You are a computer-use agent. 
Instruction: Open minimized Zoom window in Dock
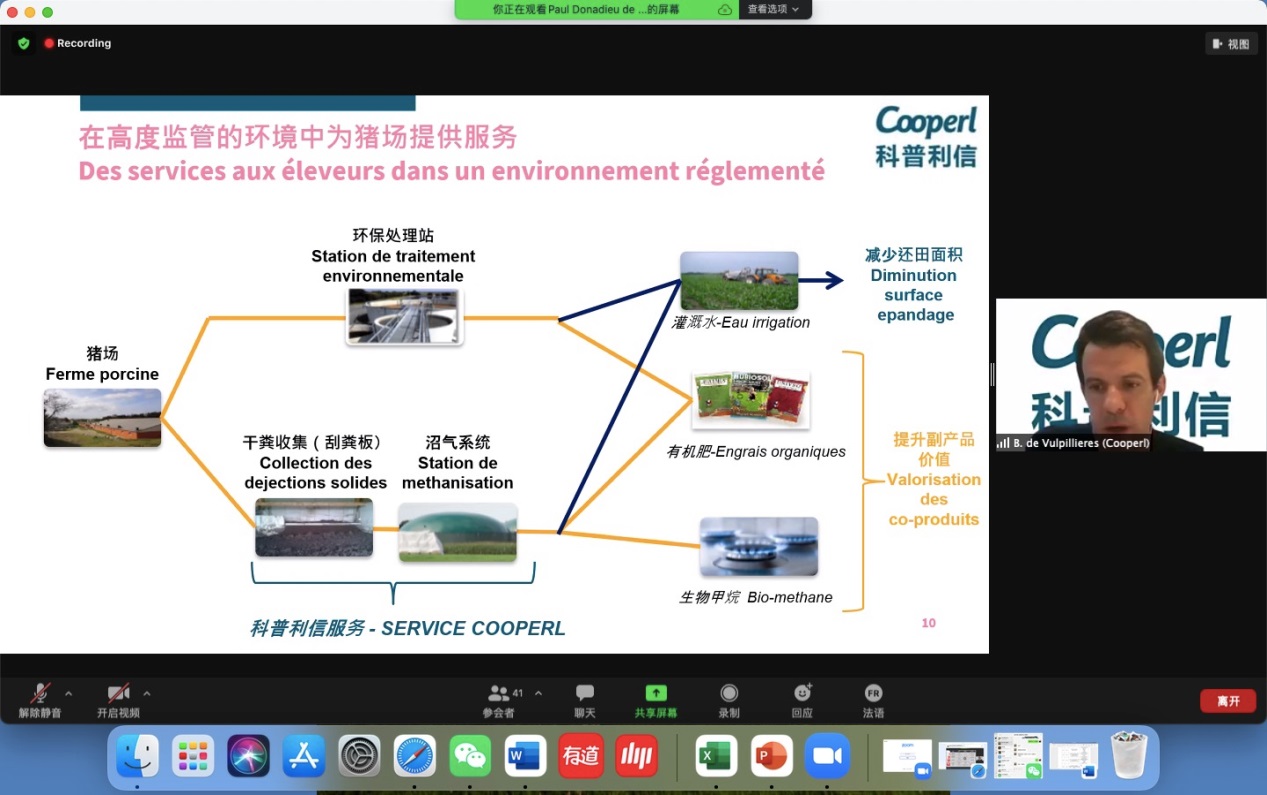(907, 757)
